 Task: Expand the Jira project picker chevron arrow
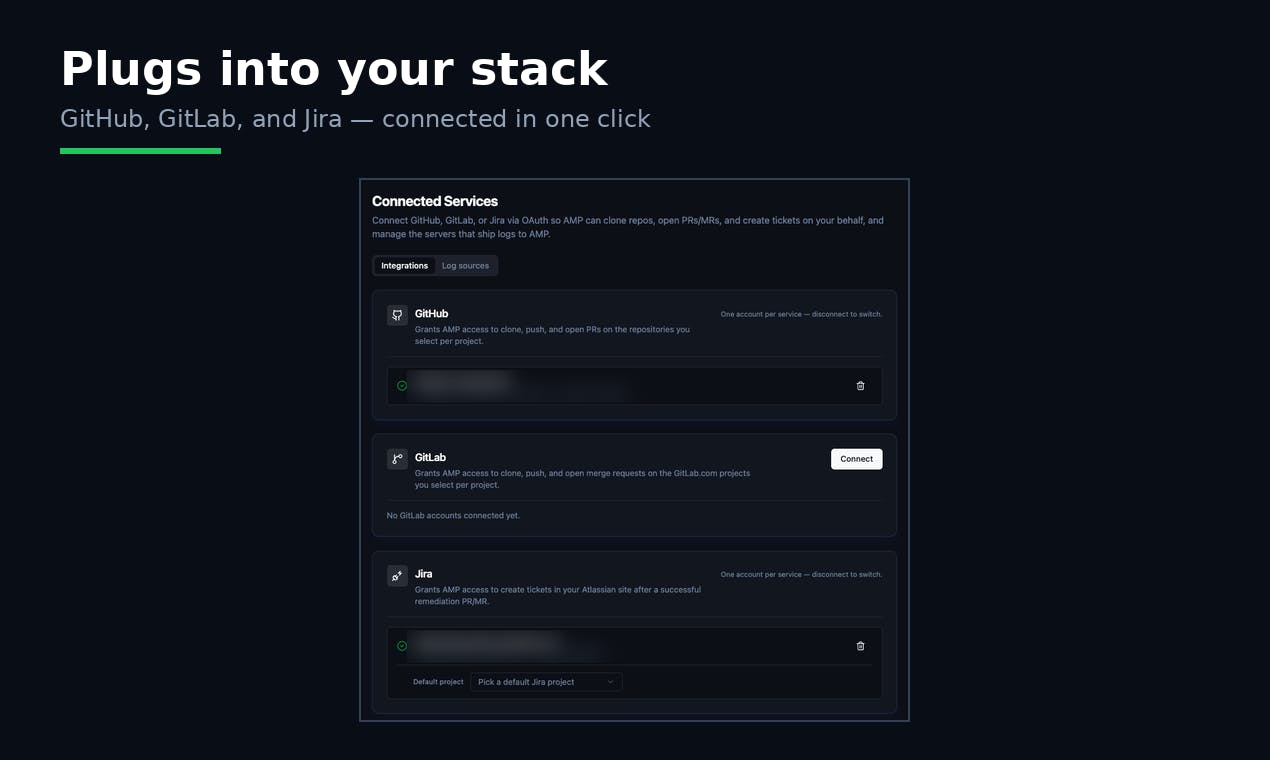pos(610,682)
